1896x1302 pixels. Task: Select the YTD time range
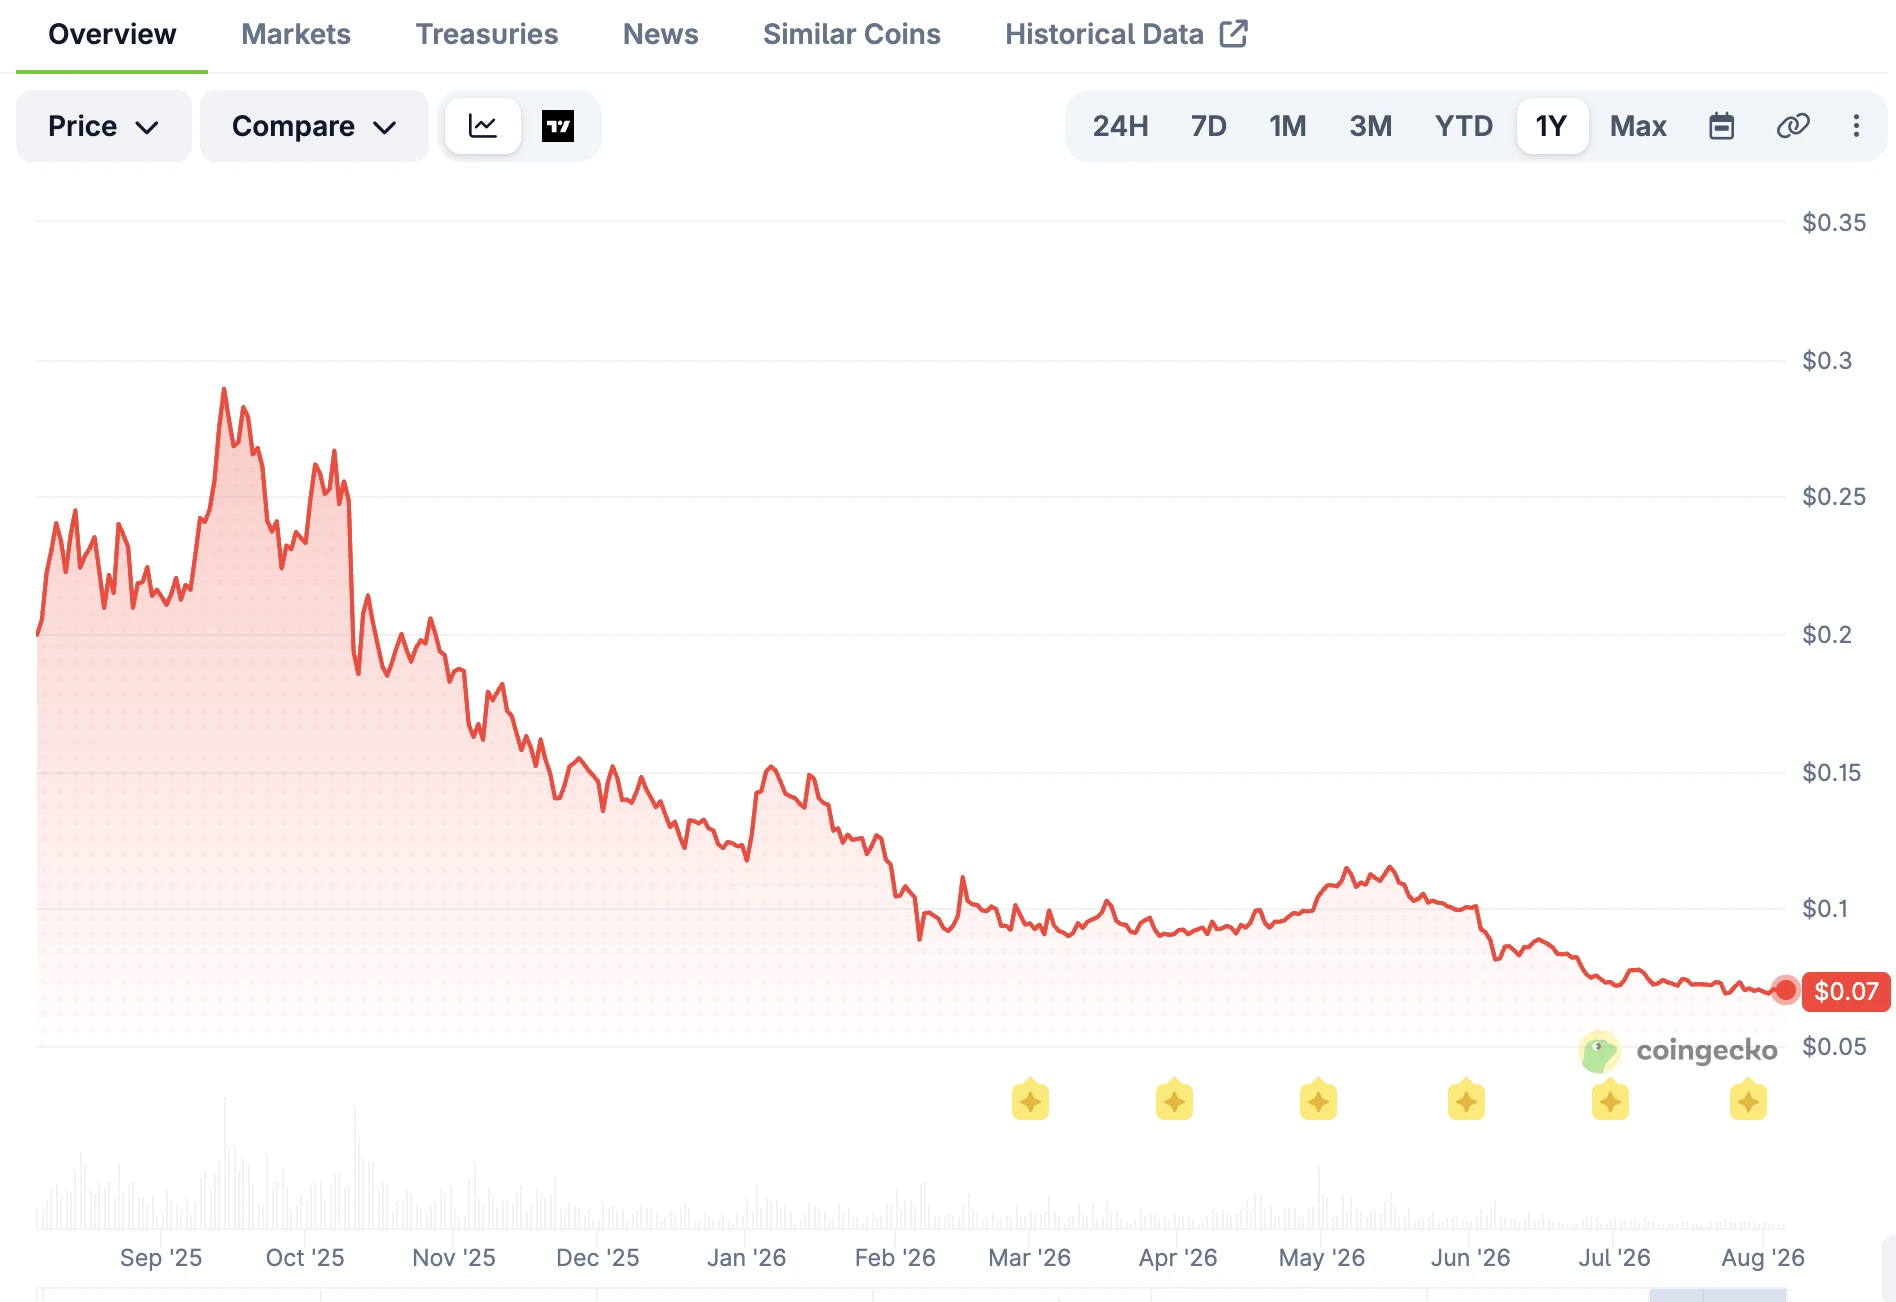click(1463, 126)
